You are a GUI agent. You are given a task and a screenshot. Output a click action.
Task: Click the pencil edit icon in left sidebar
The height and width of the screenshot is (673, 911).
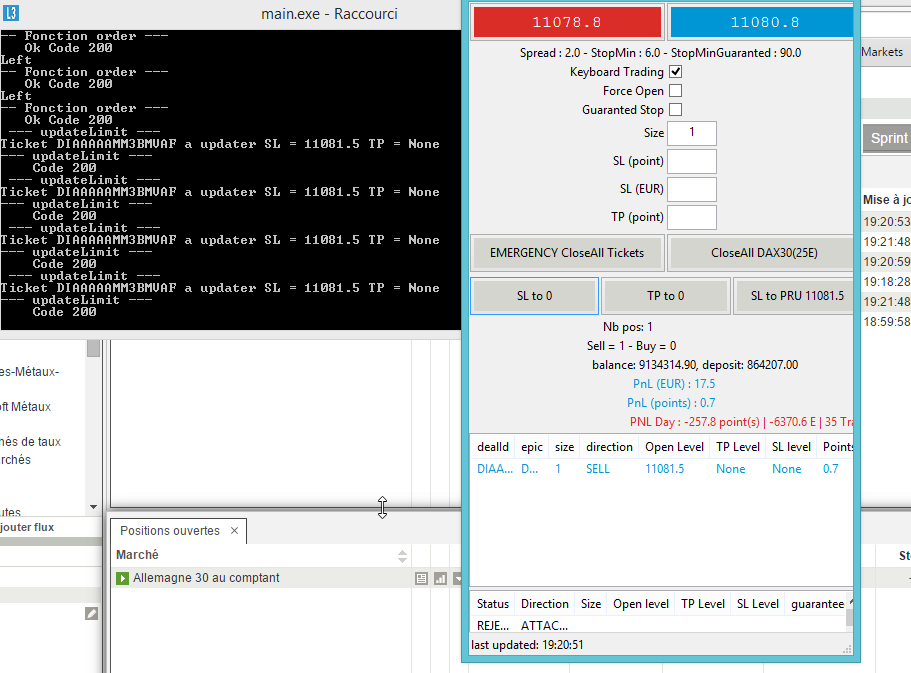click(91, 614)
